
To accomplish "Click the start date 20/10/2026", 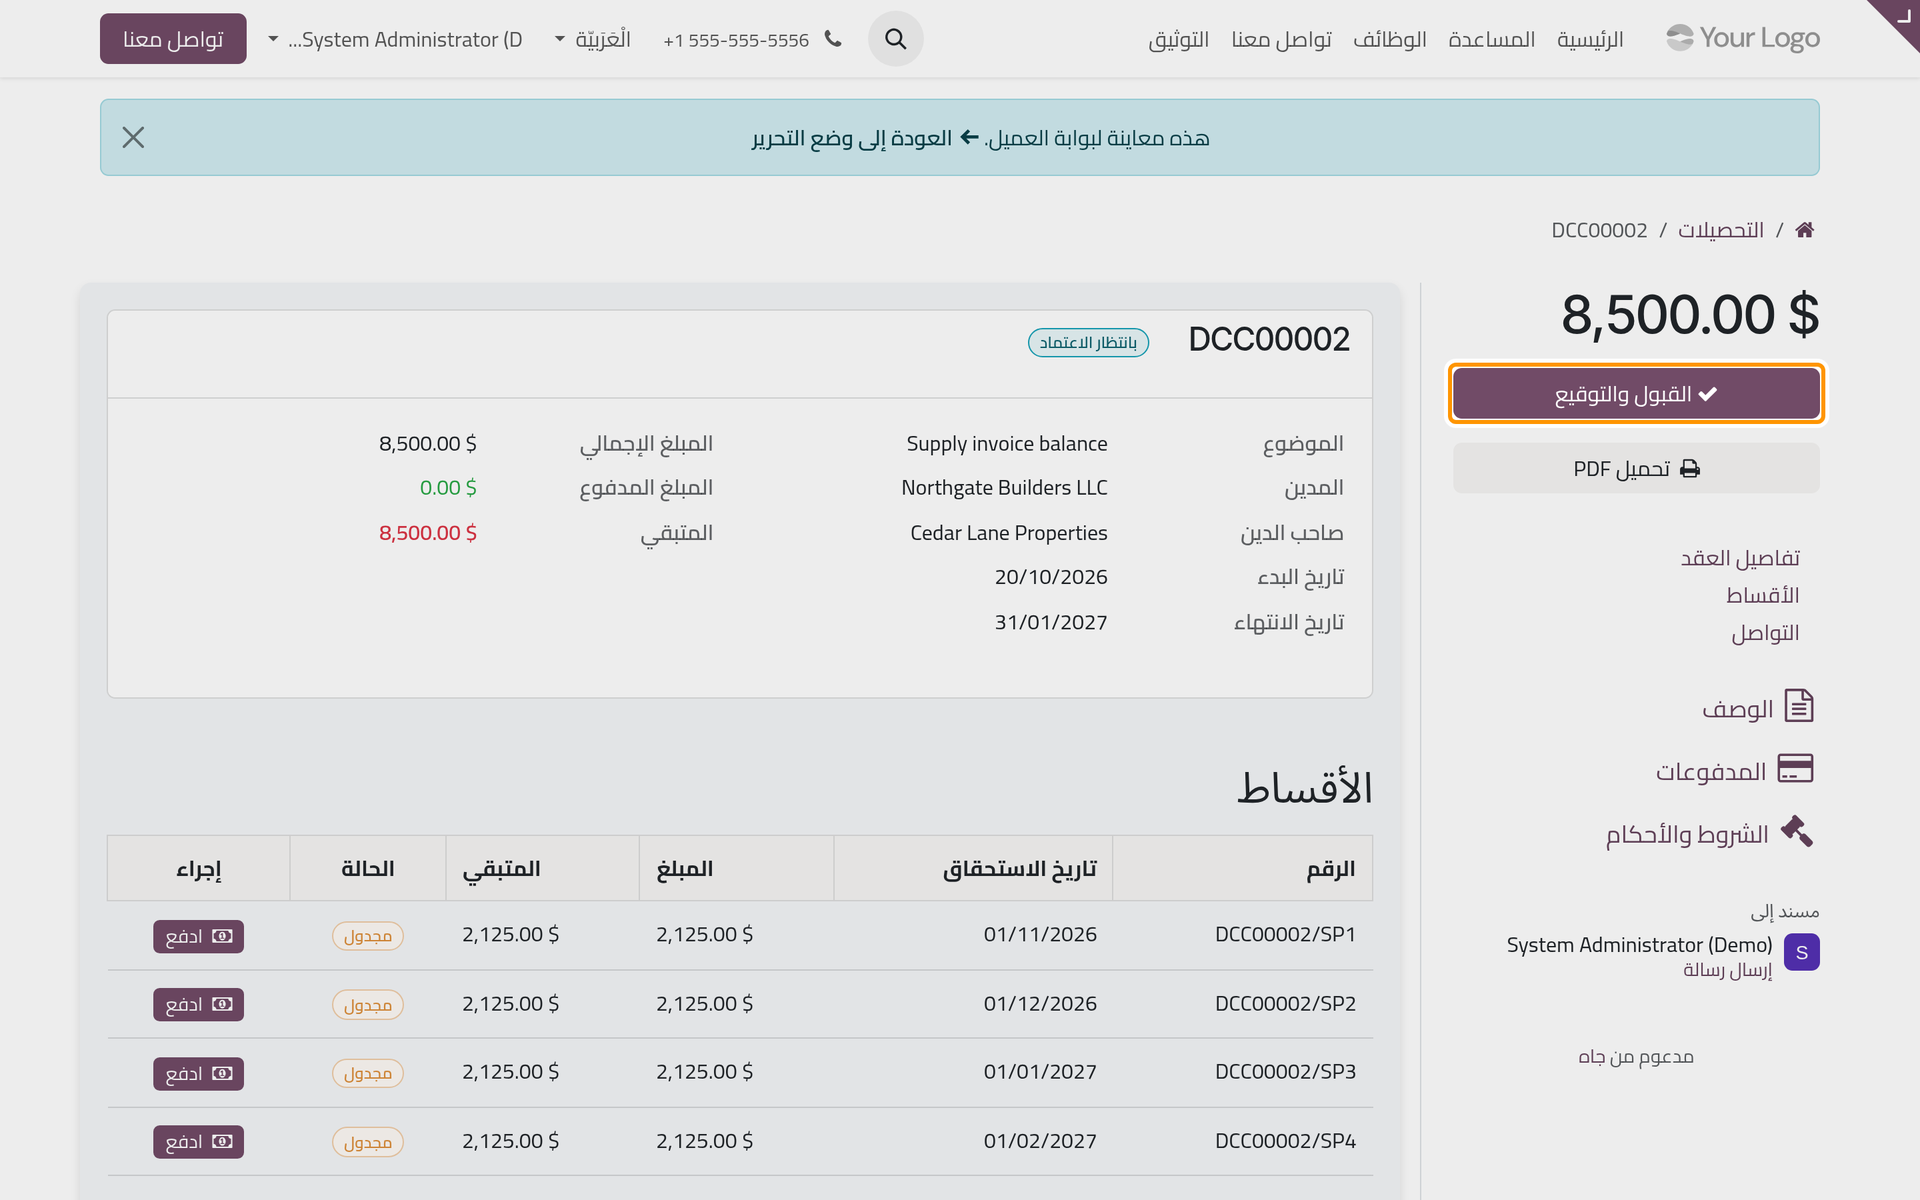I will click(x=1051, y=577).
